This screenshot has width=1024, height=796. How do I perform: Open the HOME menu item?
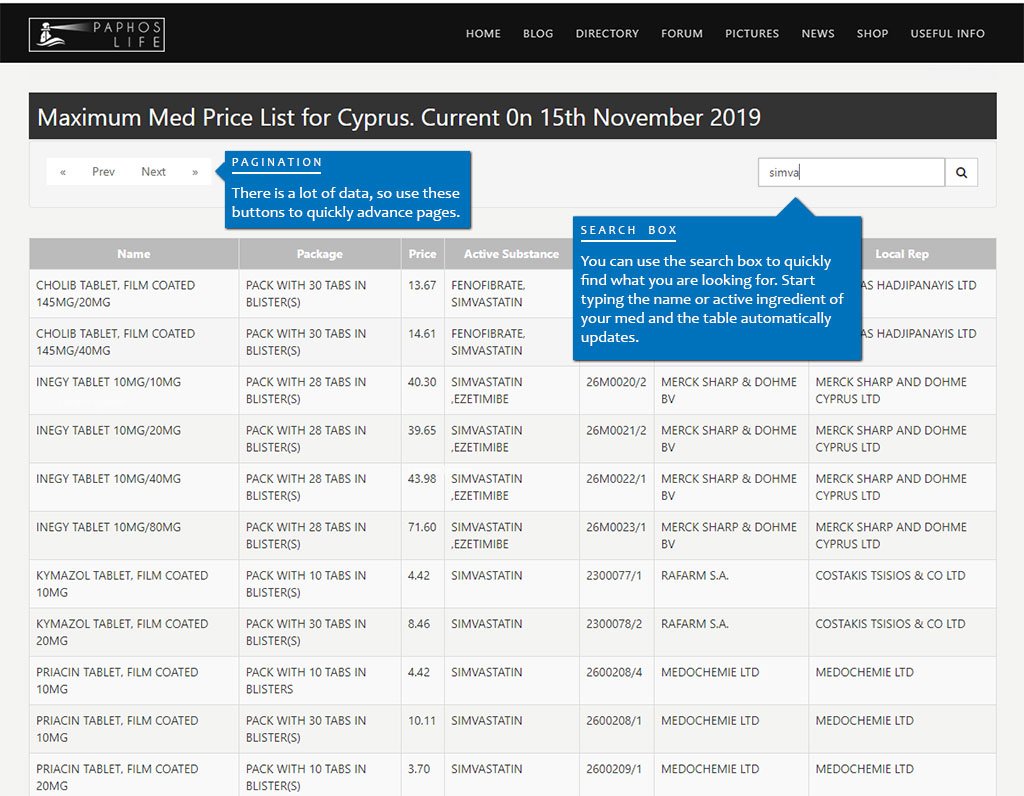point(483,33)
